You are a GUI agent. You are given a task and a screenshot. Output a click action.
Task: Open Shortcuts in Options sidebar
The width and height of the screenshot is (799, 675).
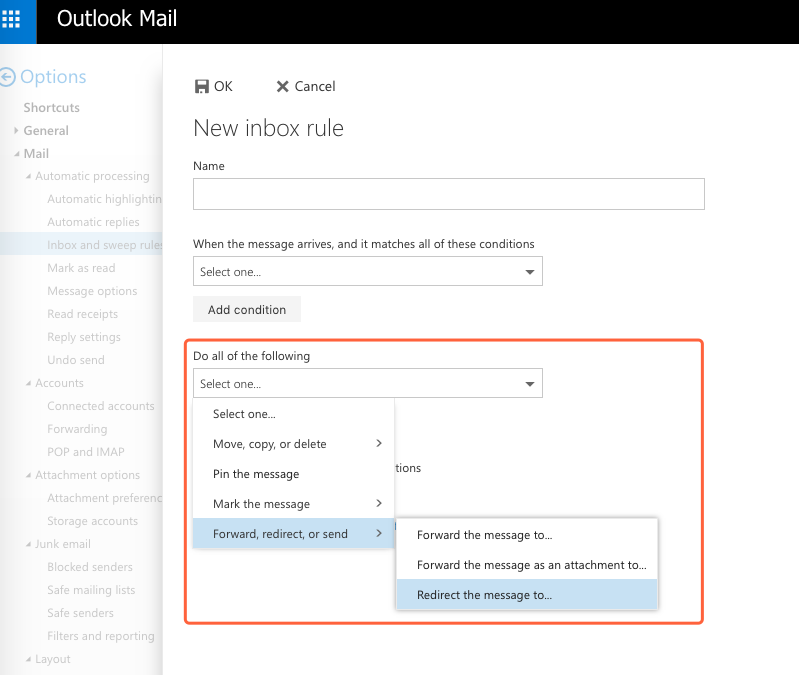(52, 107)
